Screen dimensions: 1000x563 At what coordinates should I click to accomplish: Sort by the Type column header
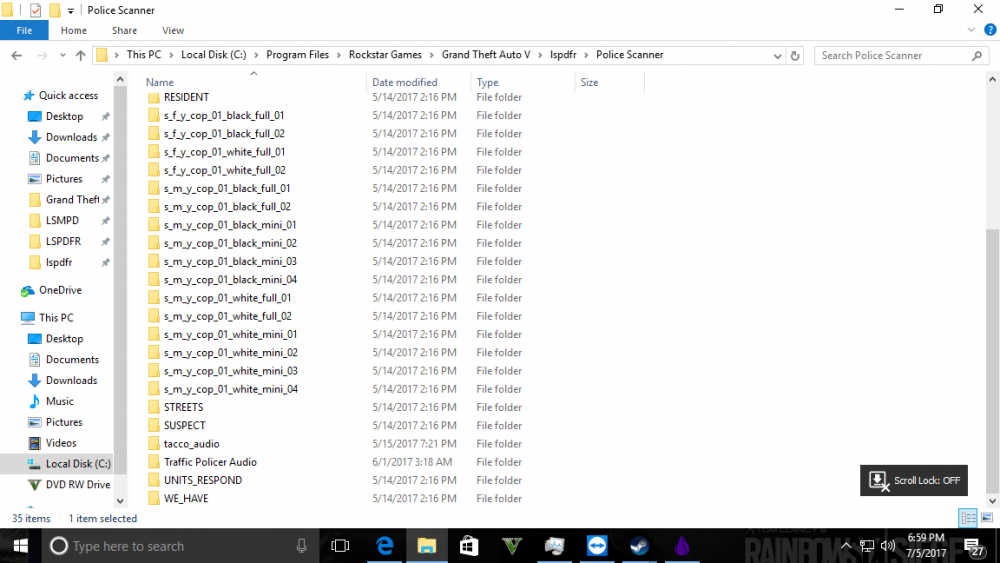coord(487,82)
